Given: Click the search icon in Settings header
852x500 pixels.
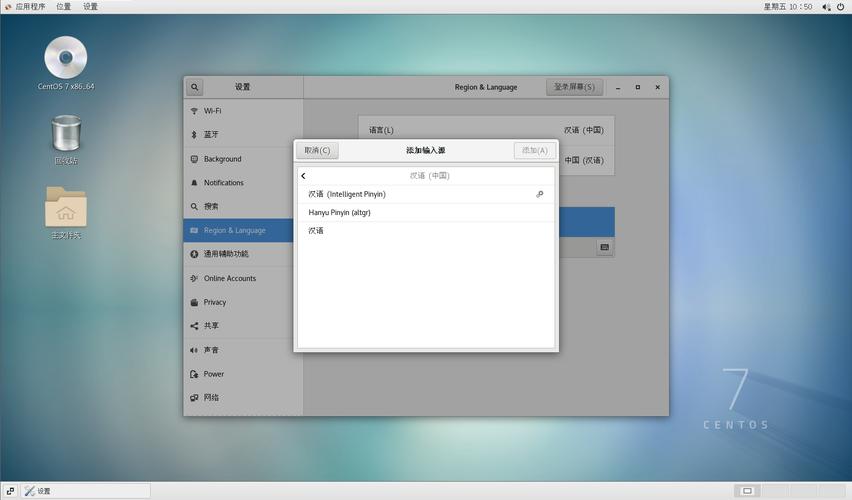Looking at the screenshot, I should click(195, 87).
